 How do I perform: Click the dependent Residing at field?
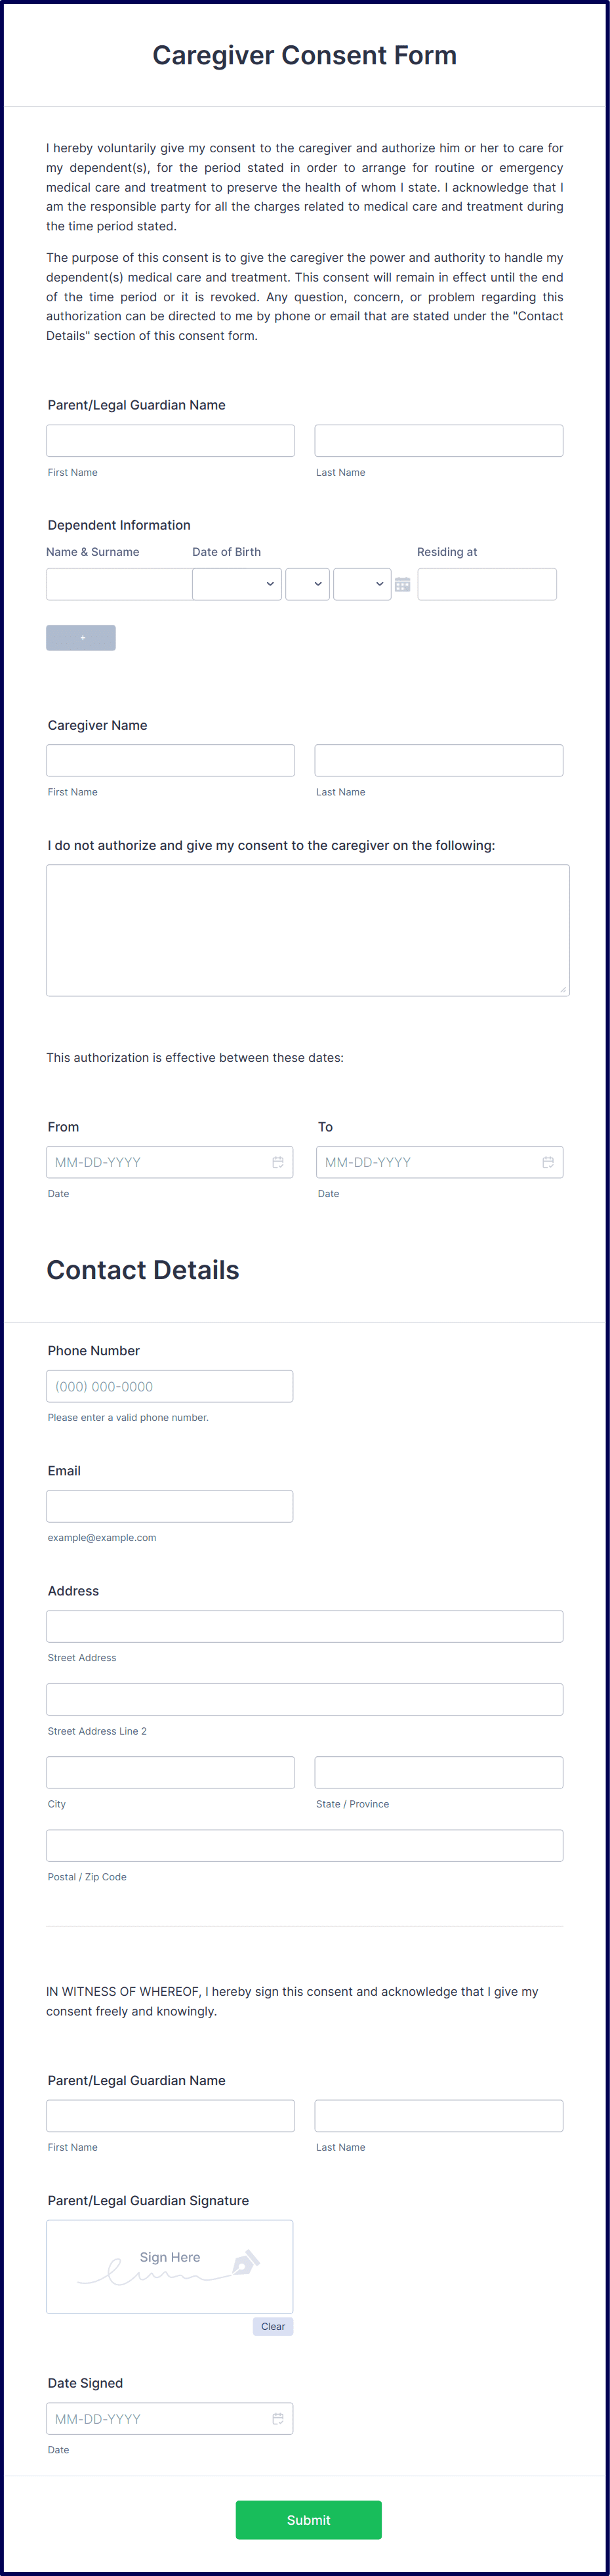(487, 584)
